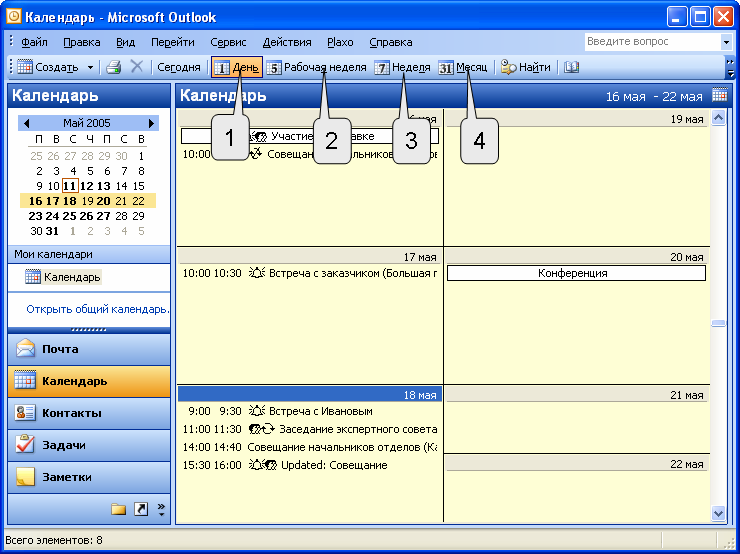Click the Outlook title bar icon
Viewport: 740px width, 554px height.
[14, 17]
